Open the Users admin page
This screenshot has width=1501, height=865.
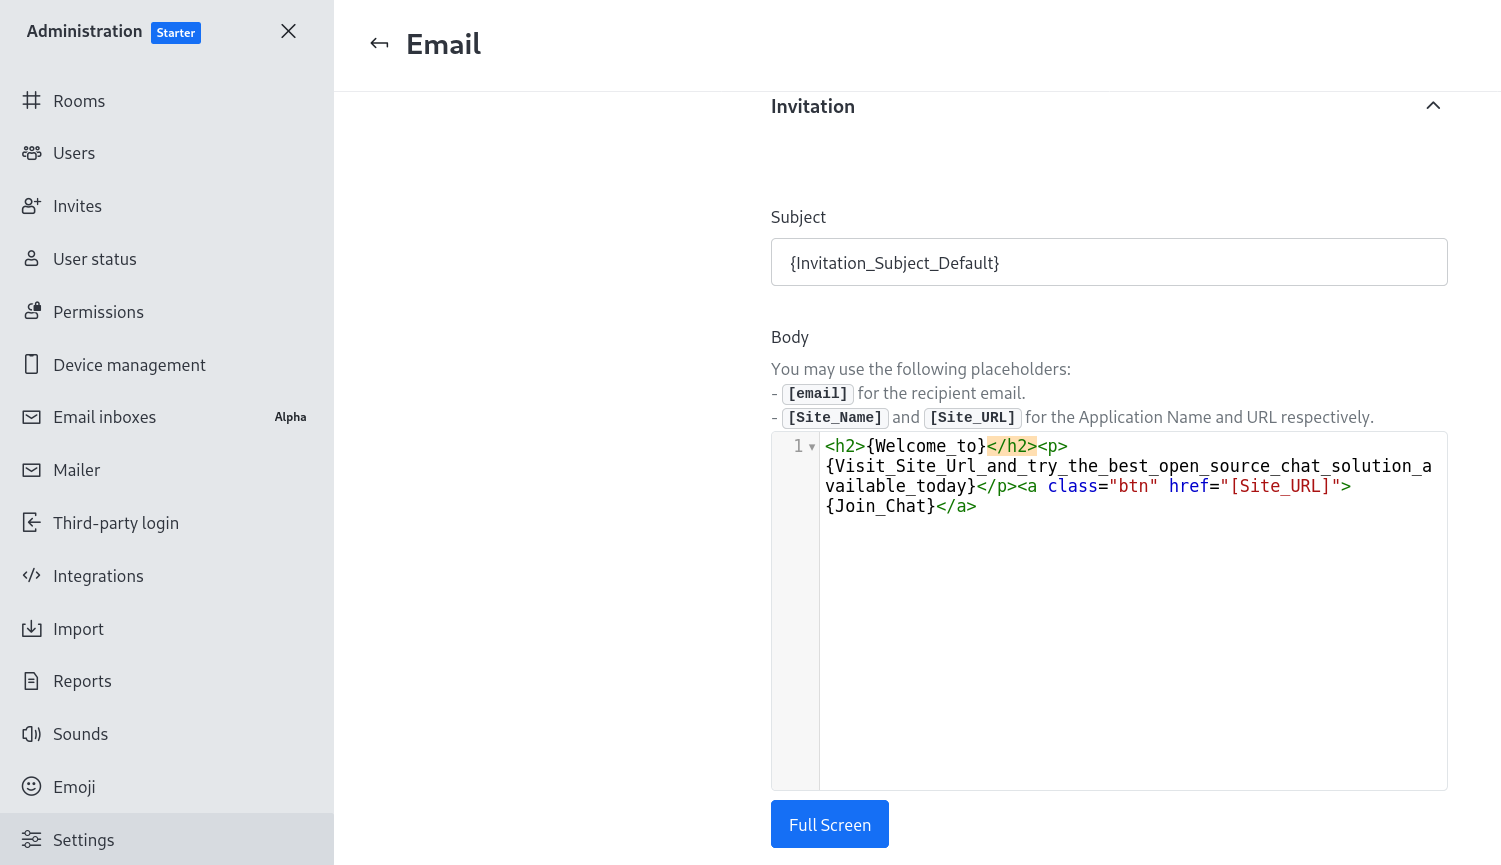[167, 153]
